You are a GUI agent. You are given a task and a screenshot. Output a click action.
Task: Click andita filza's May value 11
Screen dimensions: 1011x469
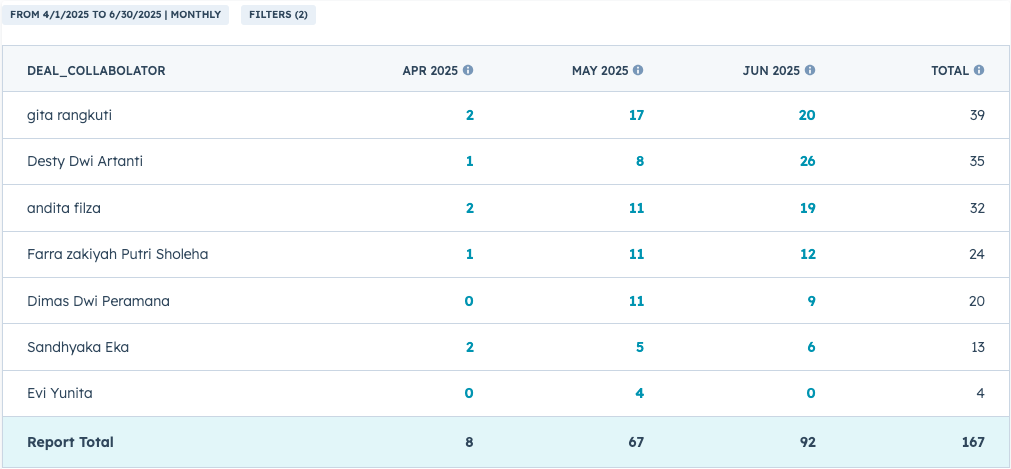(x=636, y=208)
